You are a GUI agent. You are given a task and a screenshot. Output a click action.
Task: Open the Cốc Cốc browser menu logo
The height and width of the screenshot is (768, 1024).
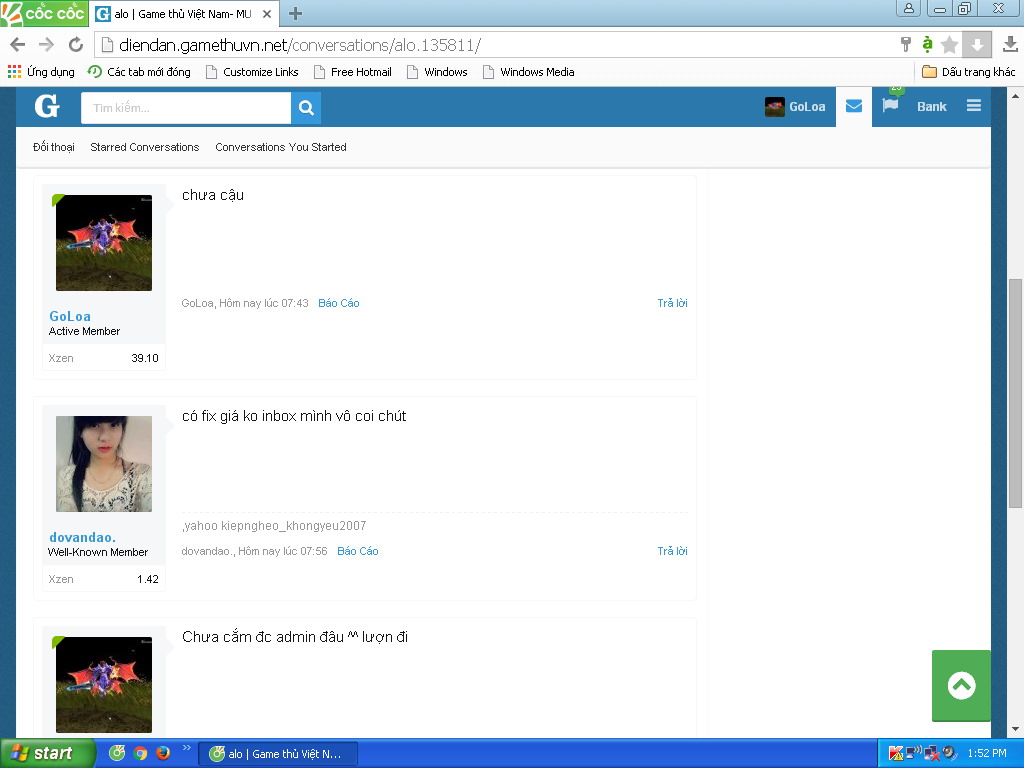coord(44,13)
